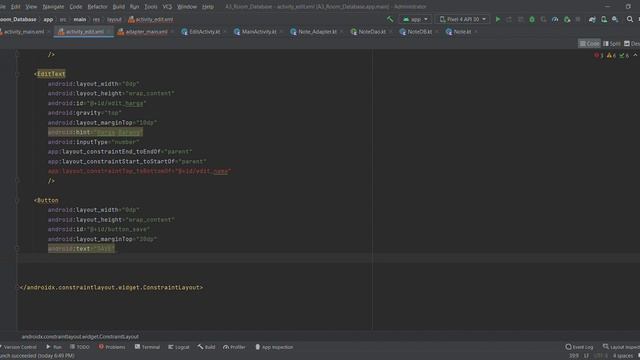This screenshot has width=640, height=360.
Task: Collapse the Button tag fold marker
Action: 18,200
